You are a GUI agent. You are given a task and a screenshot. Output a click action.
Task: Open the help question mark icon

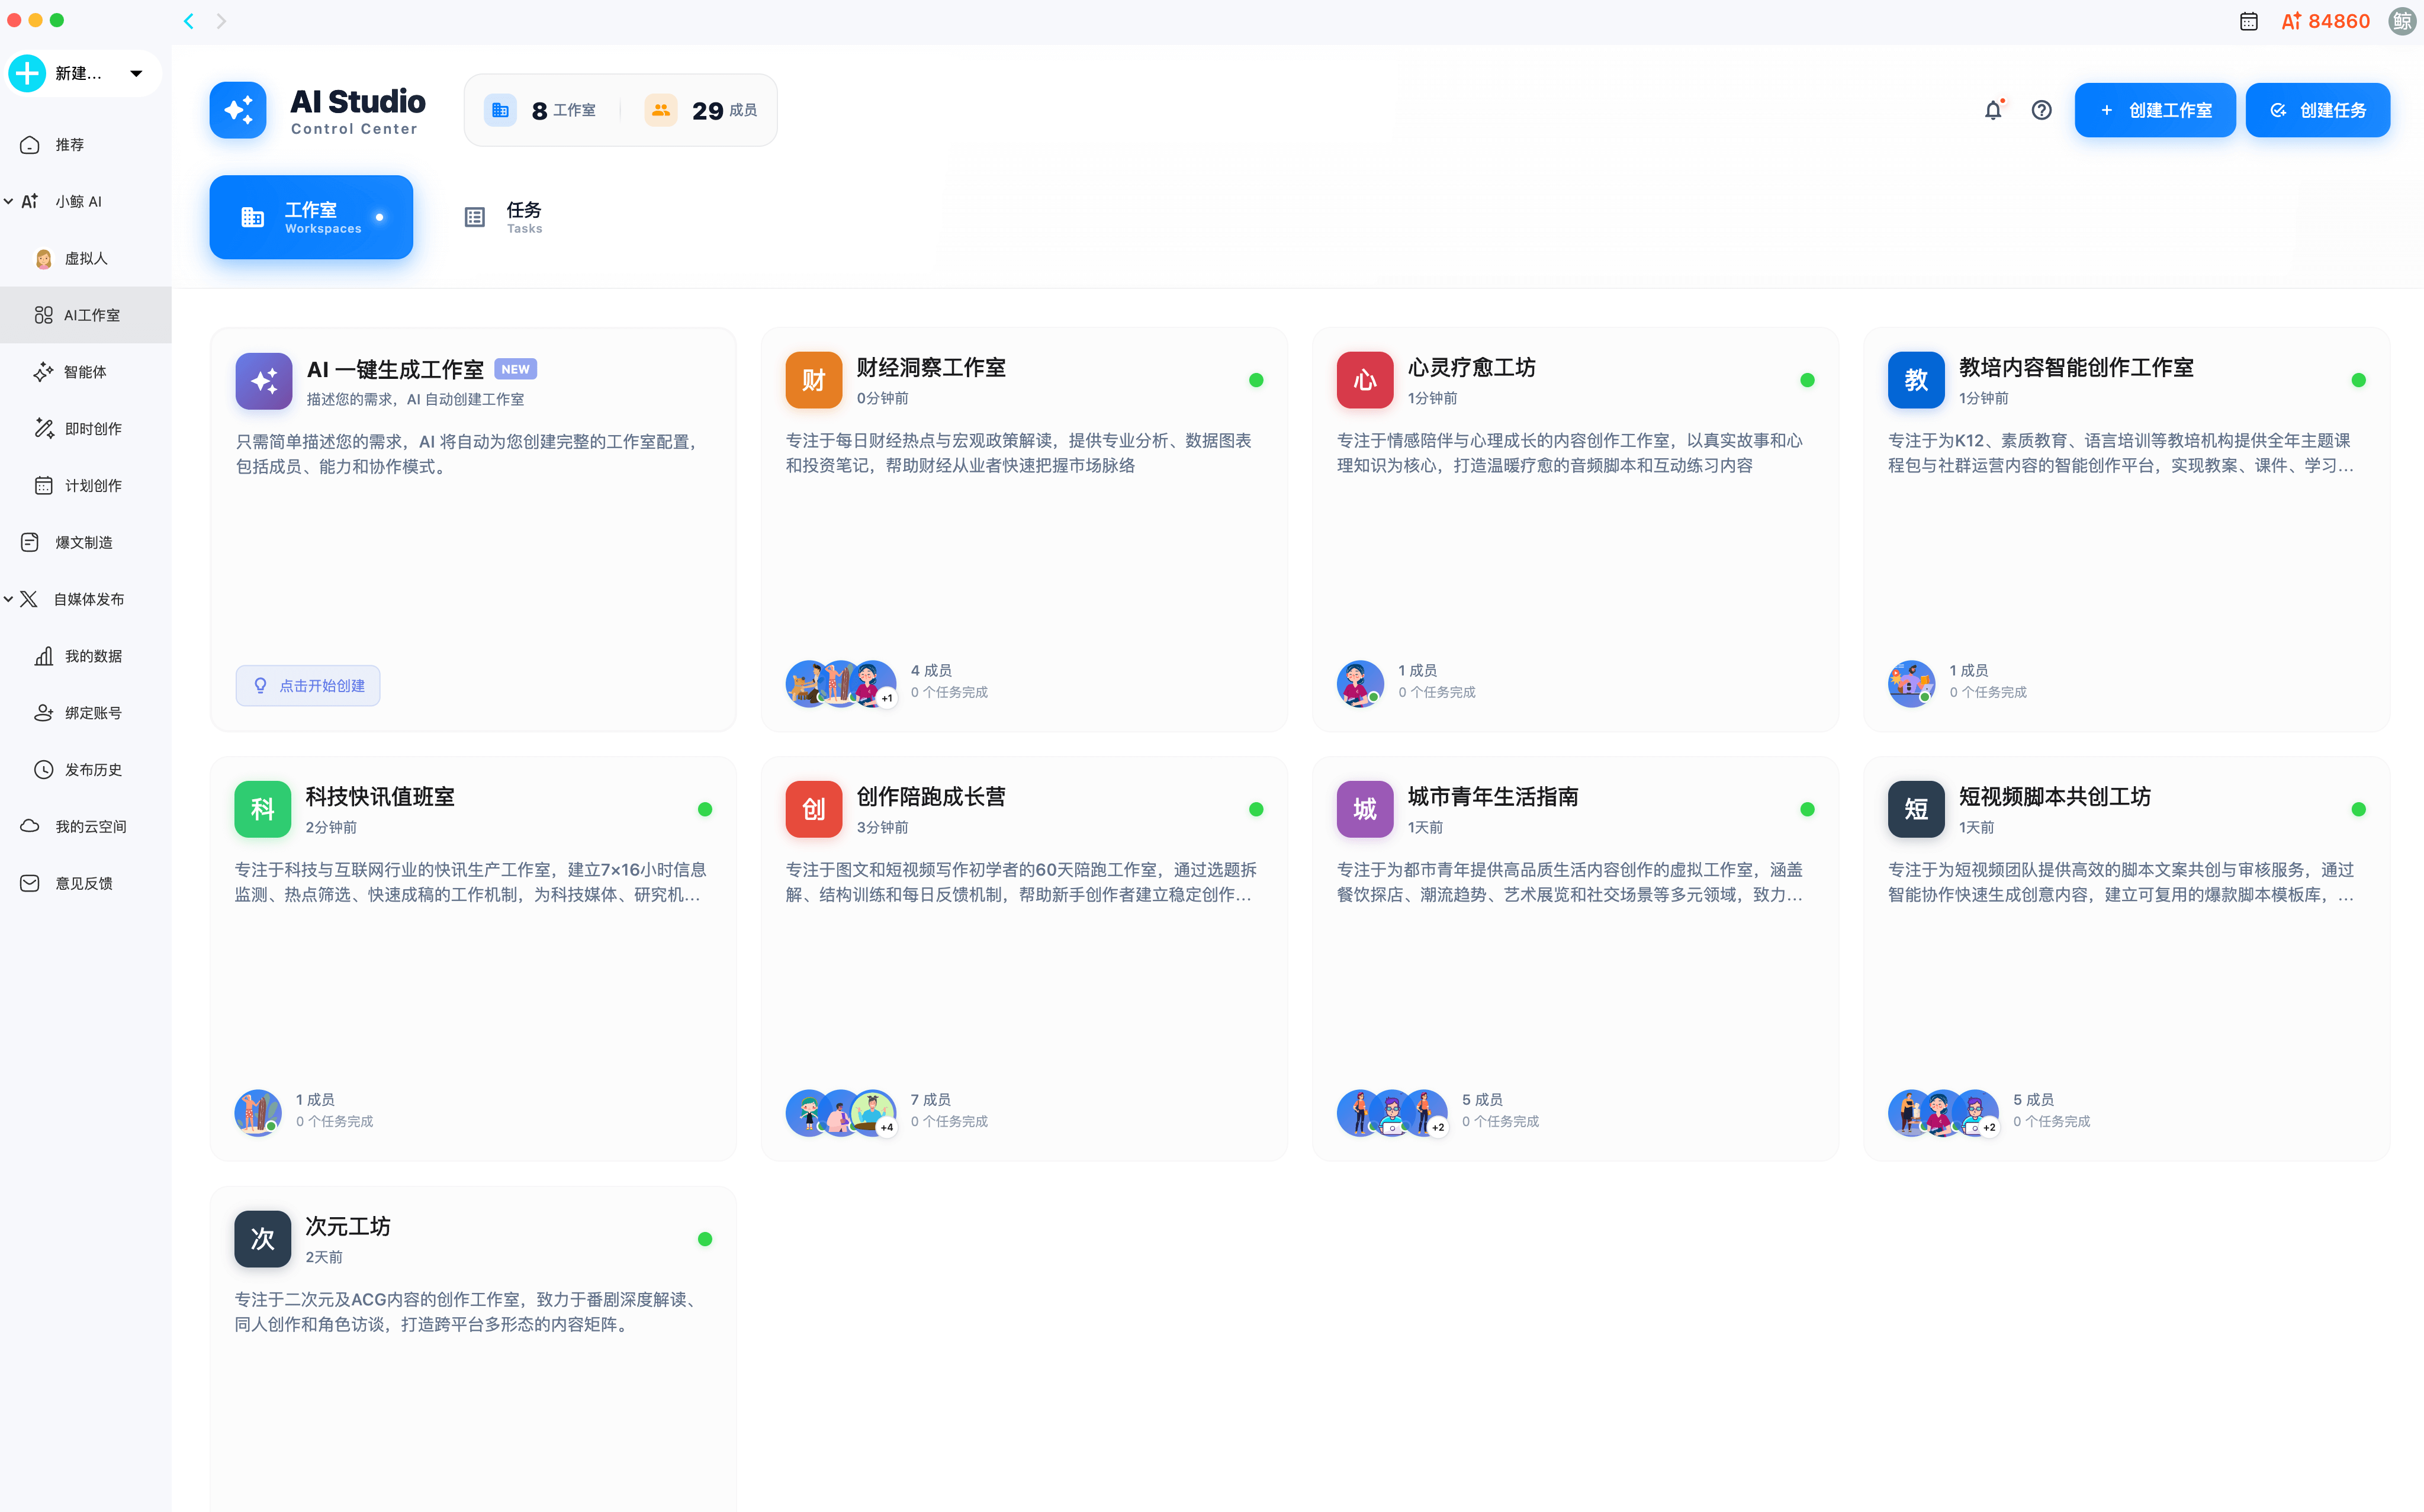[x=2041, y=110]
